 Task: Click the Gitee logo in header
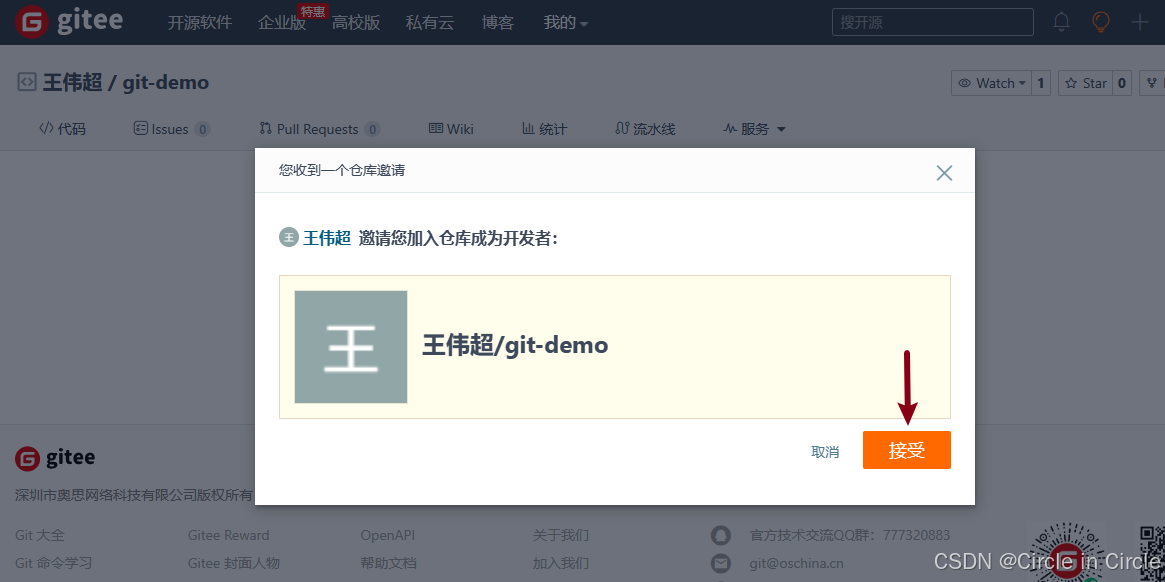click(x=69, y=22)
